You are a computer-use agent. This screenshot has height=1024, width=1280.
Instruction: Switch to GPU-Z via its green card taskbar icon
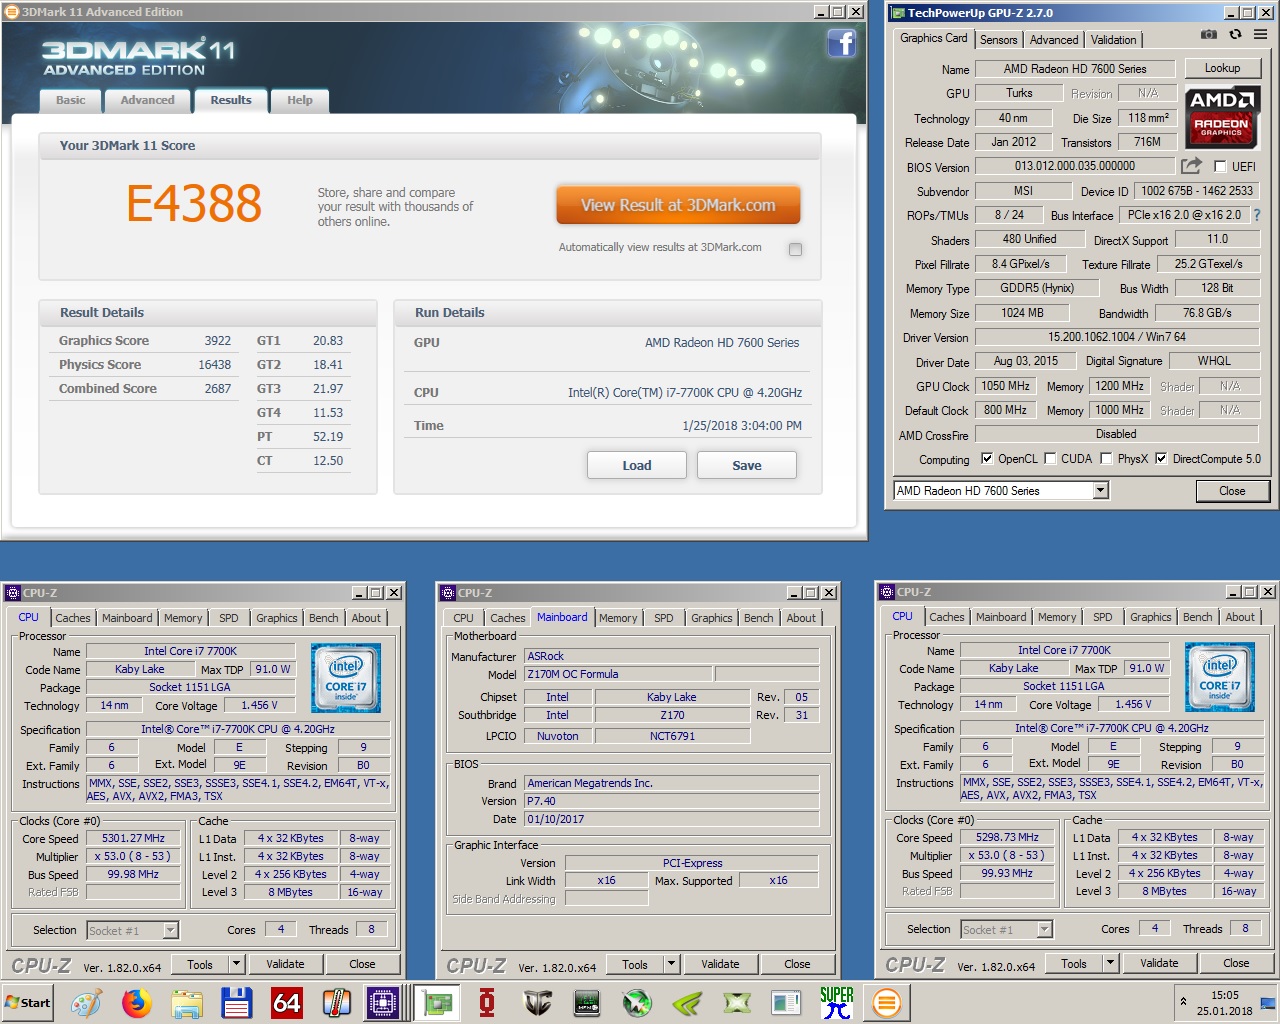pos(436,1003)
